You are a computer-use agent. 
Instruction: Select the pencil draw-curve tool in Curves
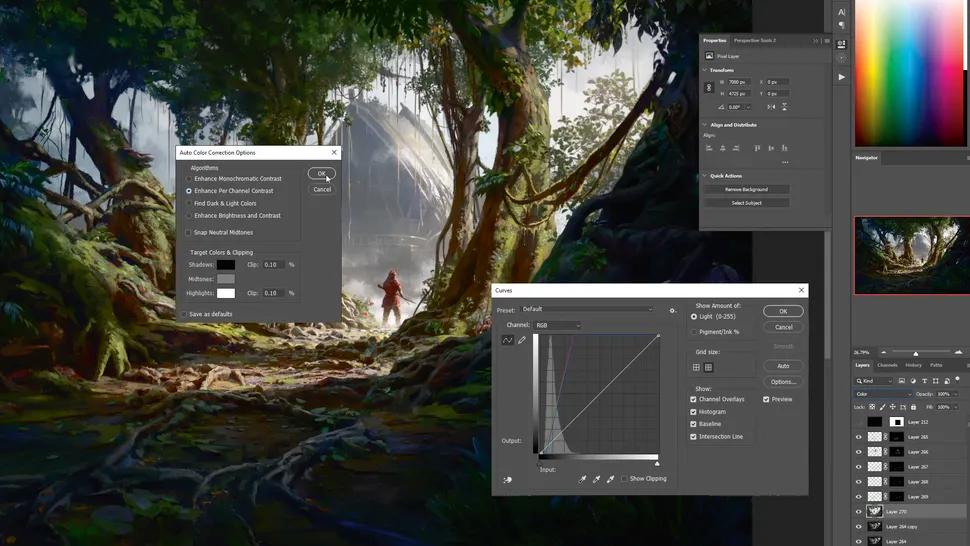[x=521, y=340]
